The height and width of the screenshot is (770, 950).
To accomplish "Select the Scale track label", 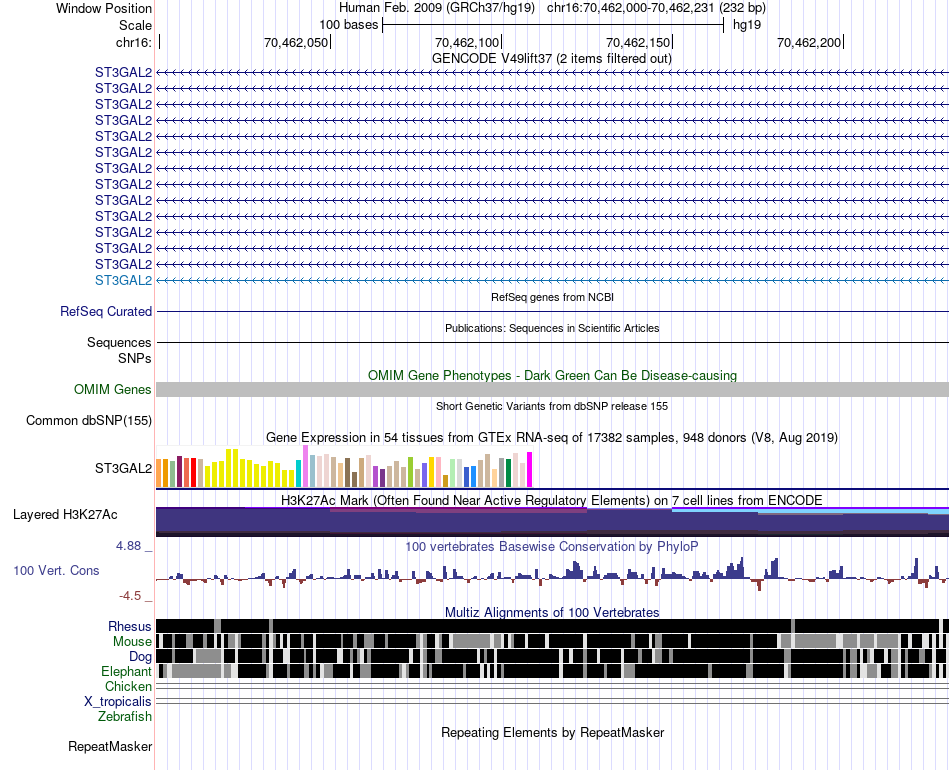I will [135, 25].
